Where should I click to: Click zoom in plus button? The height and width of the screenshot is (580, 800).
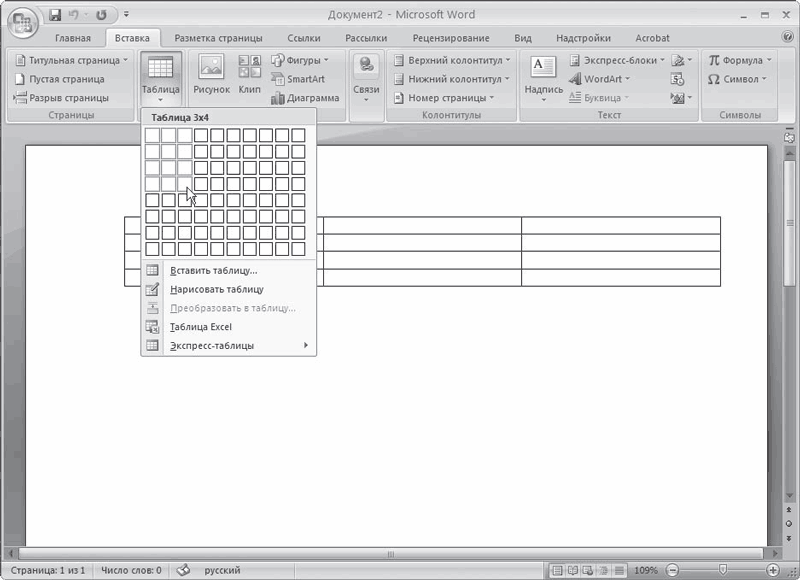coord(772,570)
